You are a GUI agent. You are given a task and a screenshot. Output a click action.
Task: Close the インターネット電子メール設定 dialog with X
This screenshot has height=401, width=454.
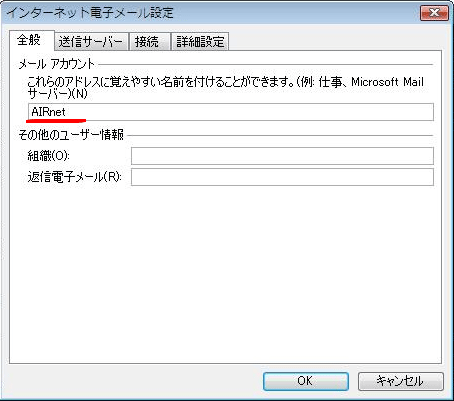434,13
